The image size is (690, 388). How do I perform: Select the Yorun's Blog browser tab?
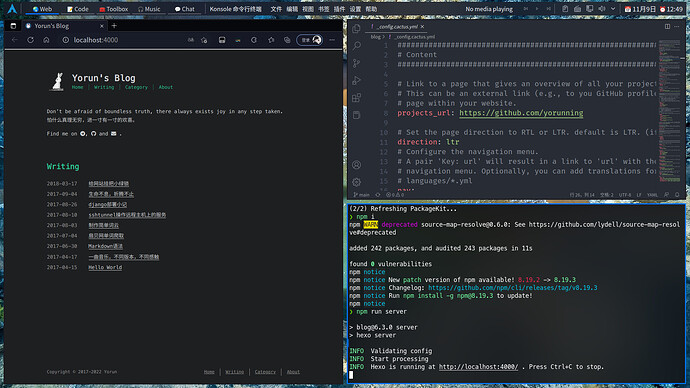point(64,26)
